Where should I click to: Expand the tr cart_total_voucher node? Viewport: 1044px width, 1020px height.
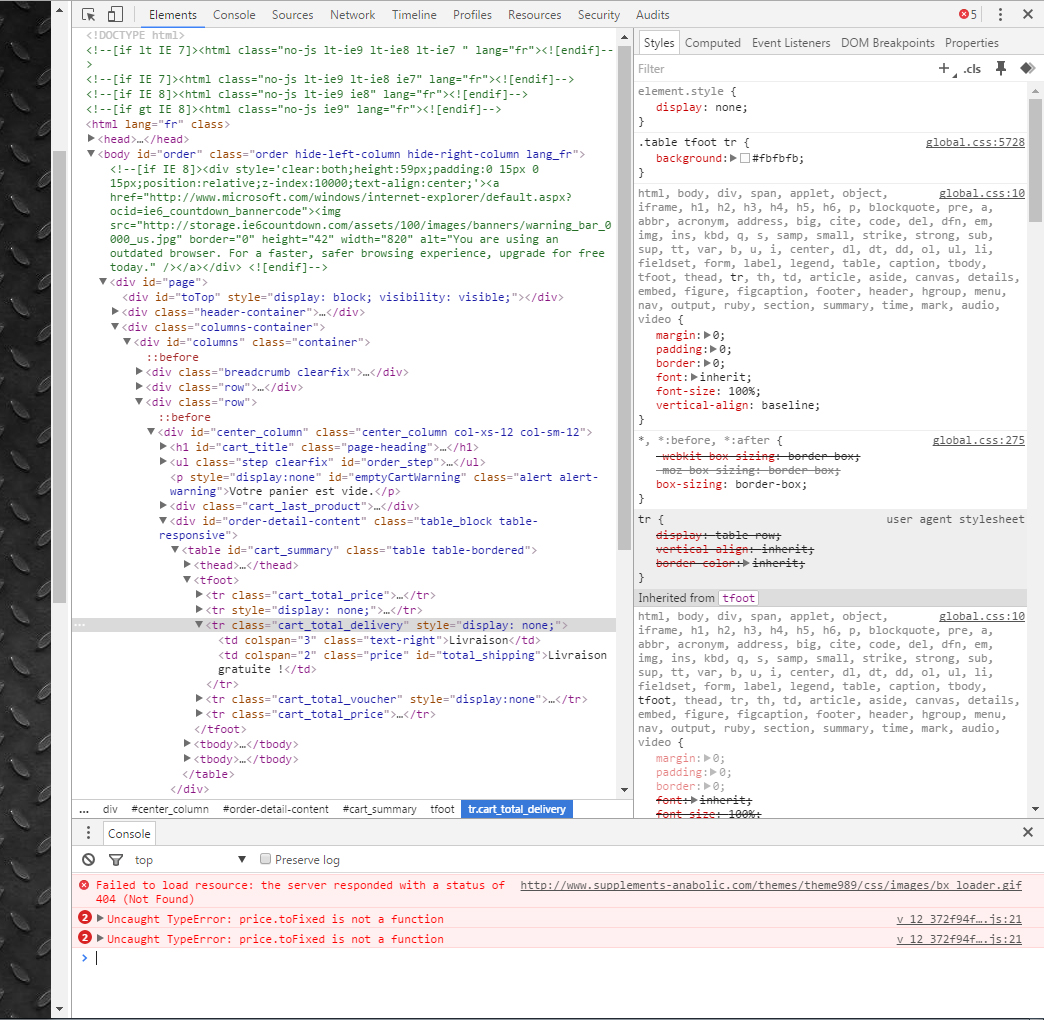200,699
